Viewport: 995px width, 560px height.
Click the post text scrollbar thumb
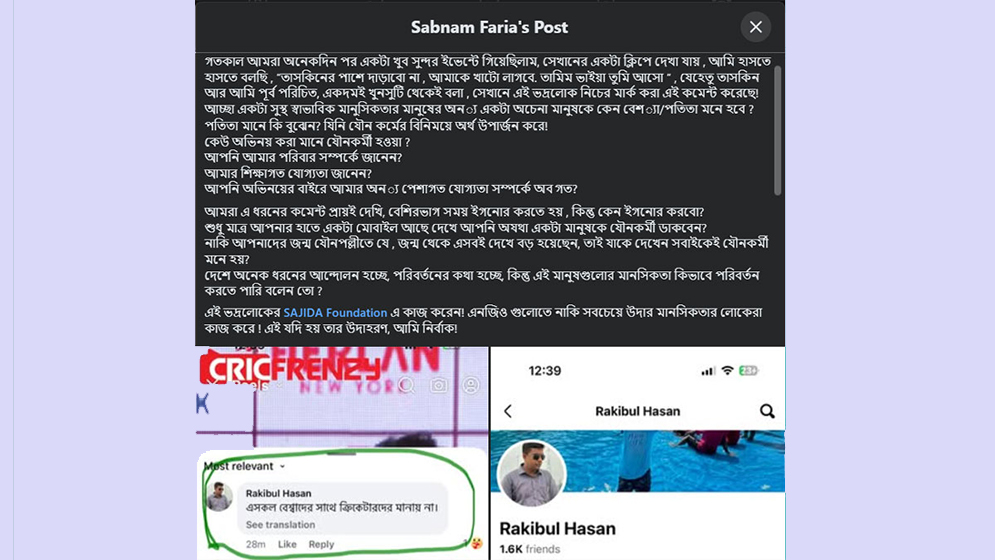777,130
